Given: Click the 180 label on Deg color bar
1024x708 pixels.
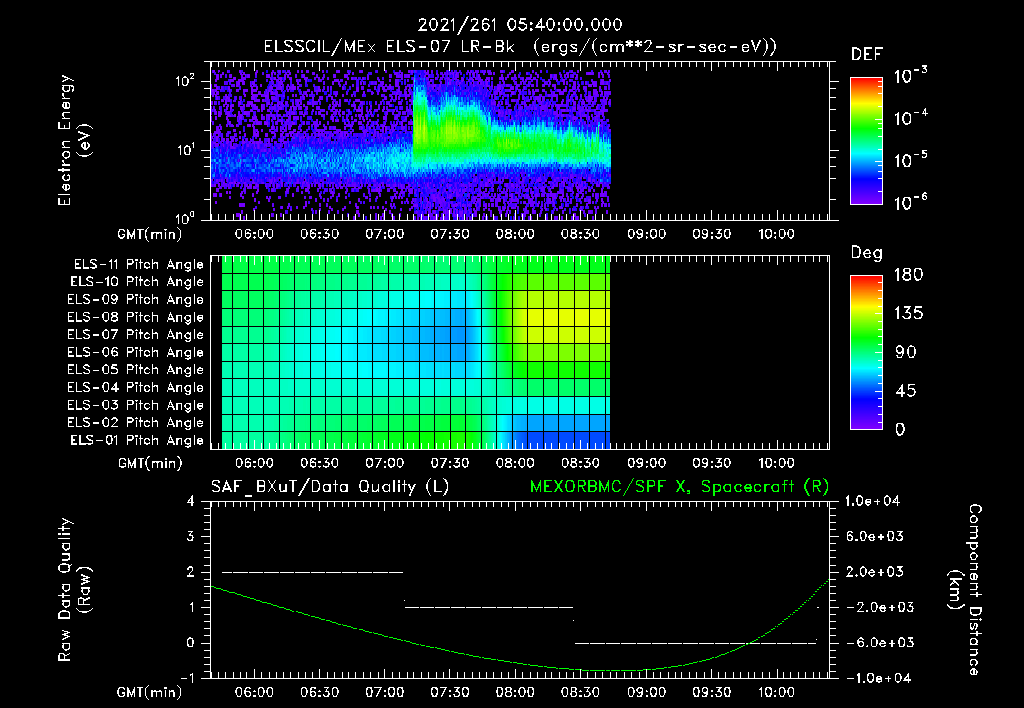Looking at the screenshot, I should pos(908,275).
